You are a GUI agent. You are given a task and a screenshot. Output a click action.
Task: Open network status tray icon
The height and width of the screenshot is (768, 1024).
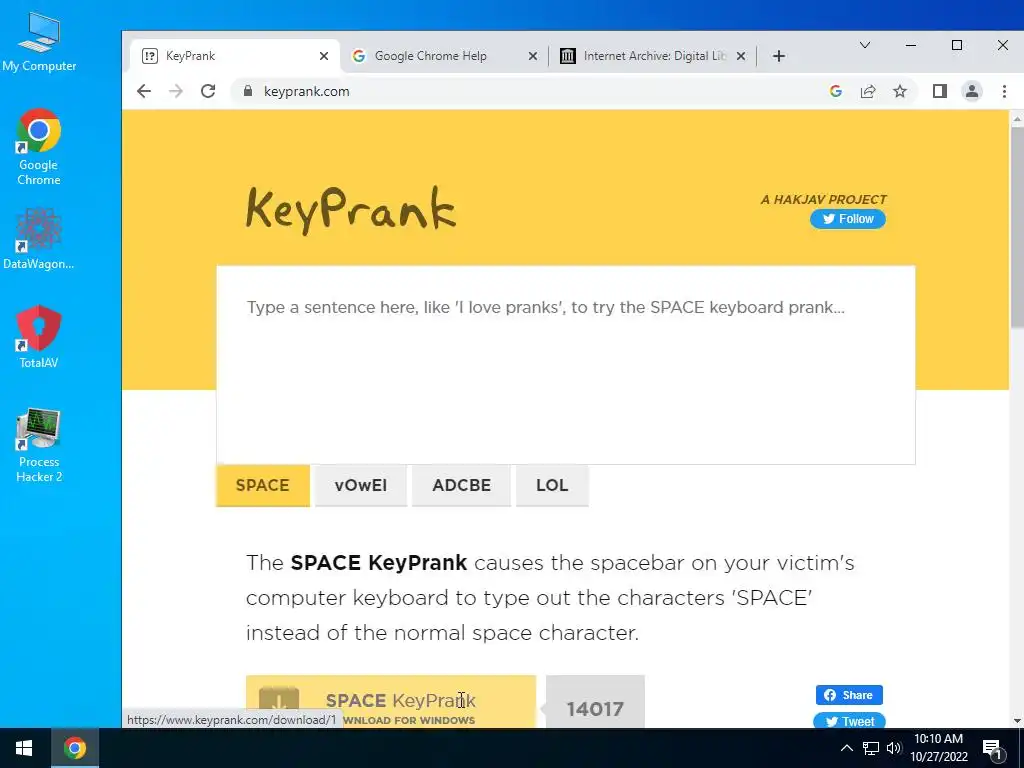point(871,748)
